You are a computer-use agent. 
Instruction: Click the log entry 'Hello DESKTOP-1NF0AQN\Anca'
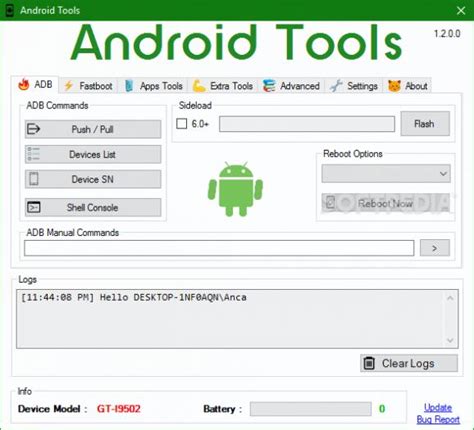pos(173,297)
